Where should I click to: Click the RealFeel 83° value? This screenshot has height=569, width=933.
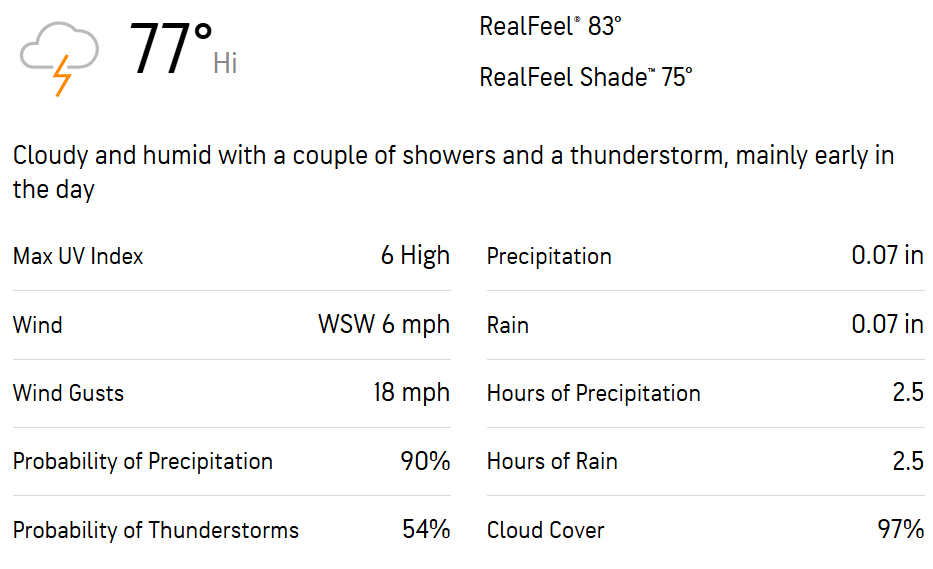coord(550,26)
